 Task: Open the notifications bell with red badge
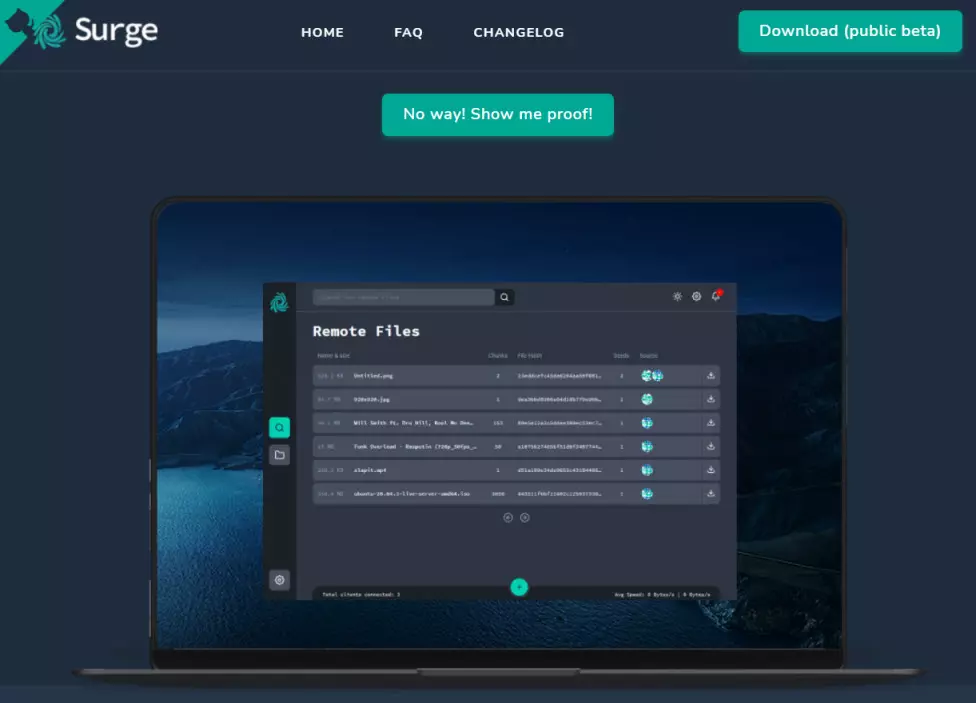[x=714, y=294]
